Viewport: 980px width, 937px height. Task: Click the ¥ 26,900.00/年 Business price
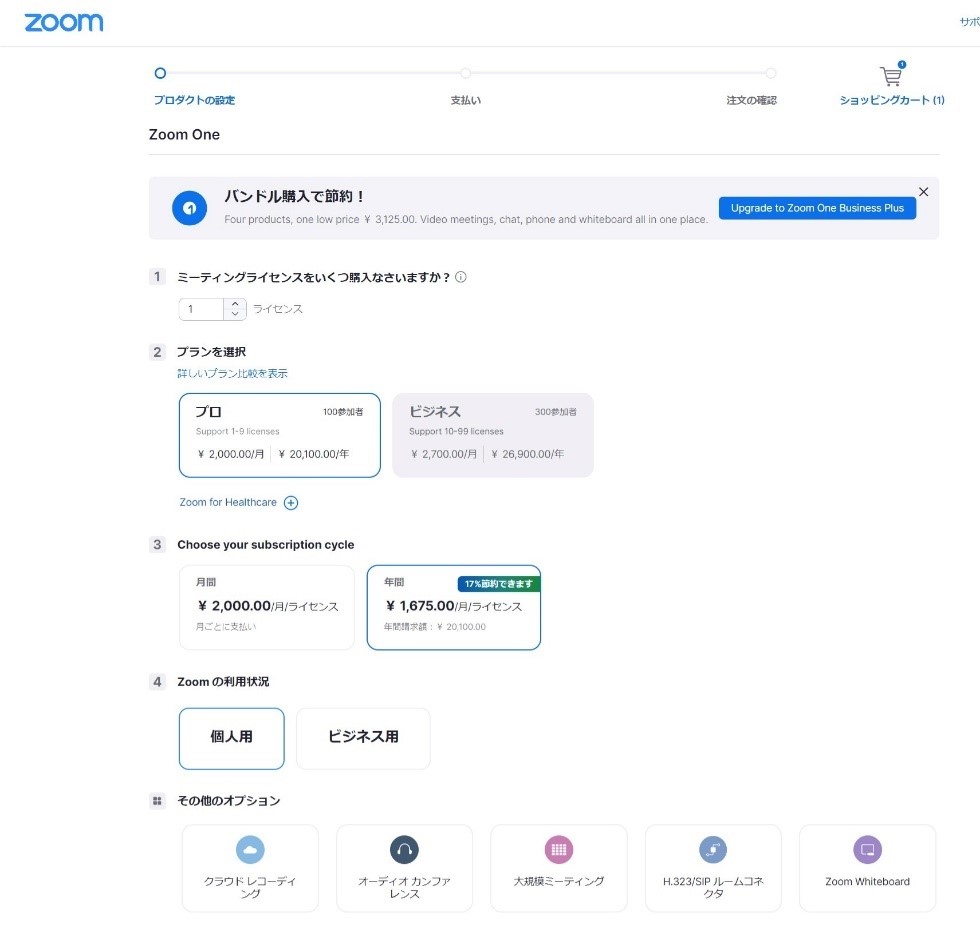[x=528, y=454]
